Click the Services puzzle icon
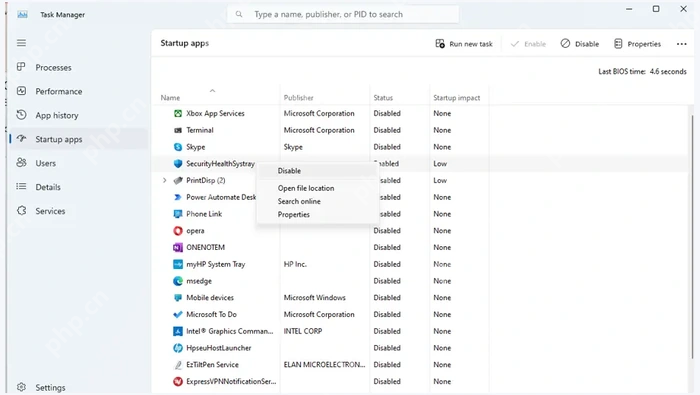 21,210
